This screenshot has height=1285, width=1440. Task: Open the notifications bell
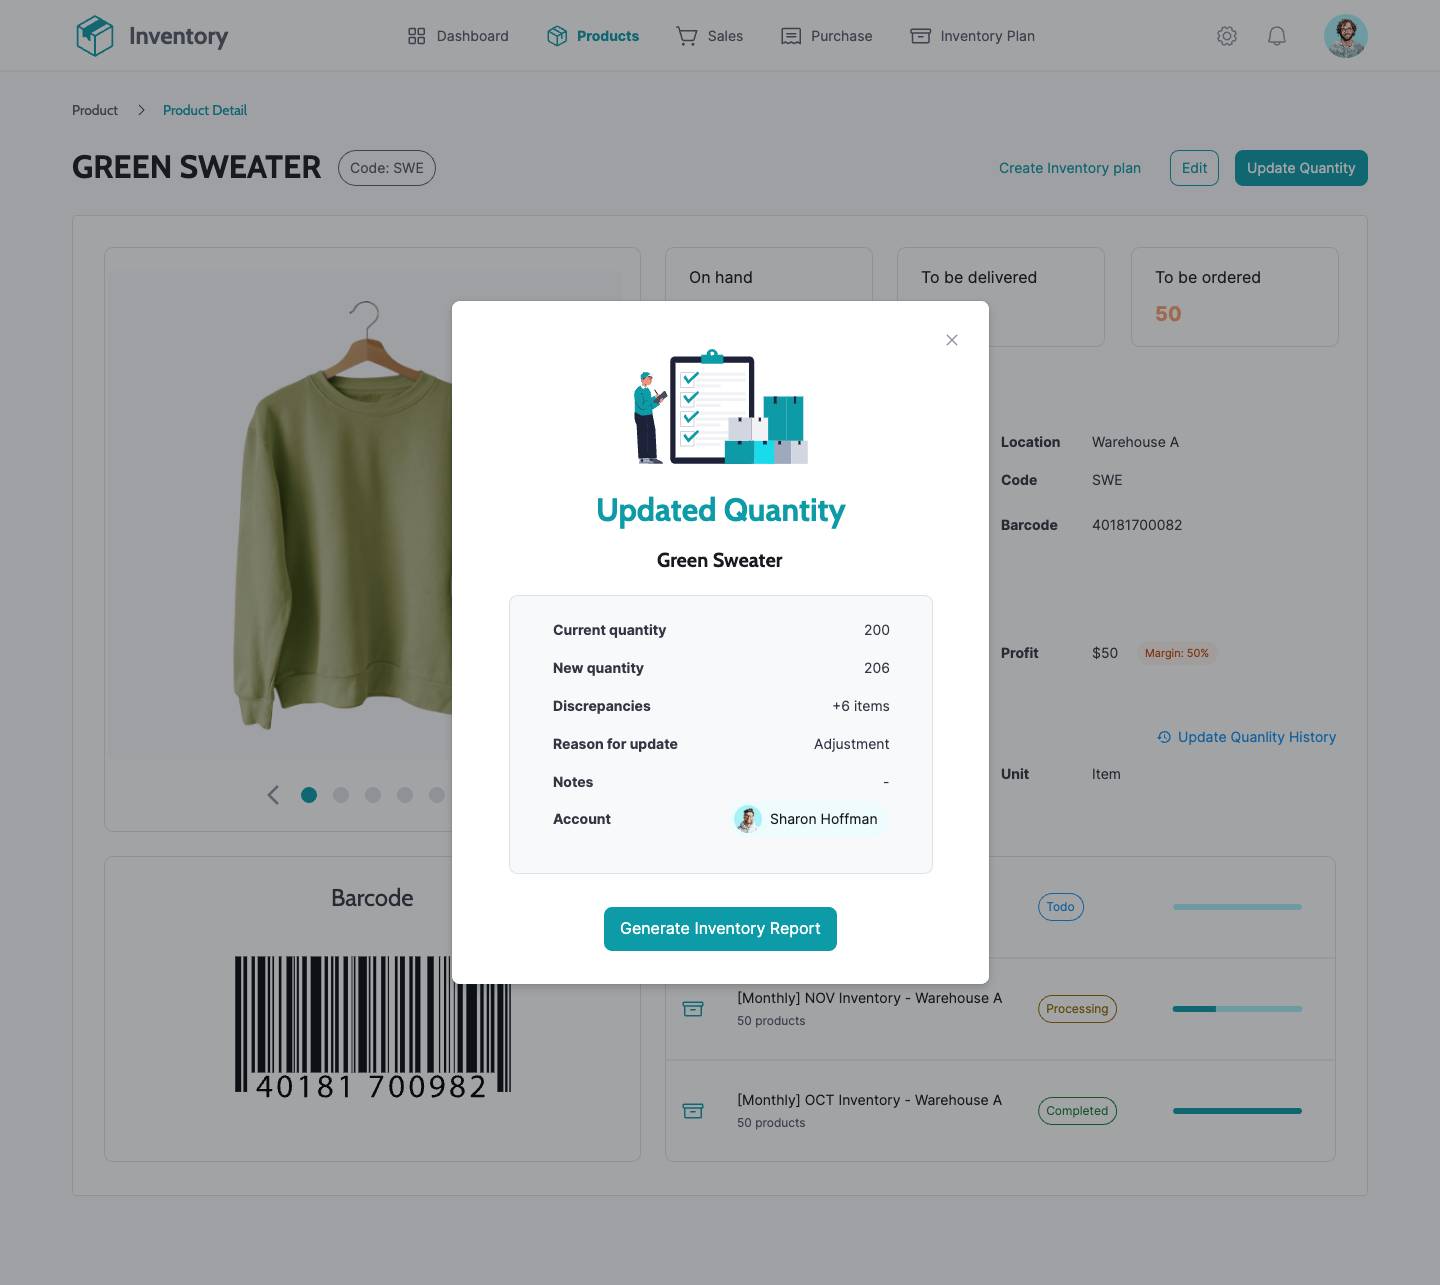pos(1277,36)
